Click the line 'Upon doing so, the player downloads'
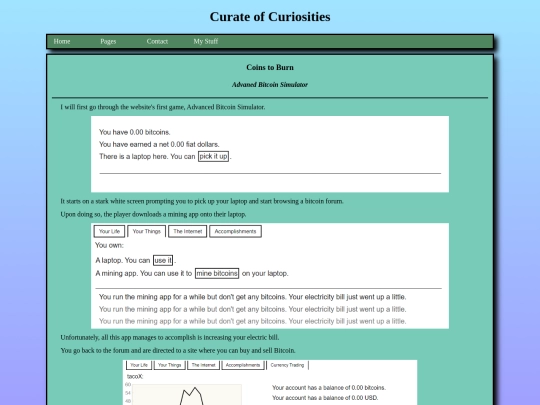This screenshot has height=405, width=540. tap(153, 214)
